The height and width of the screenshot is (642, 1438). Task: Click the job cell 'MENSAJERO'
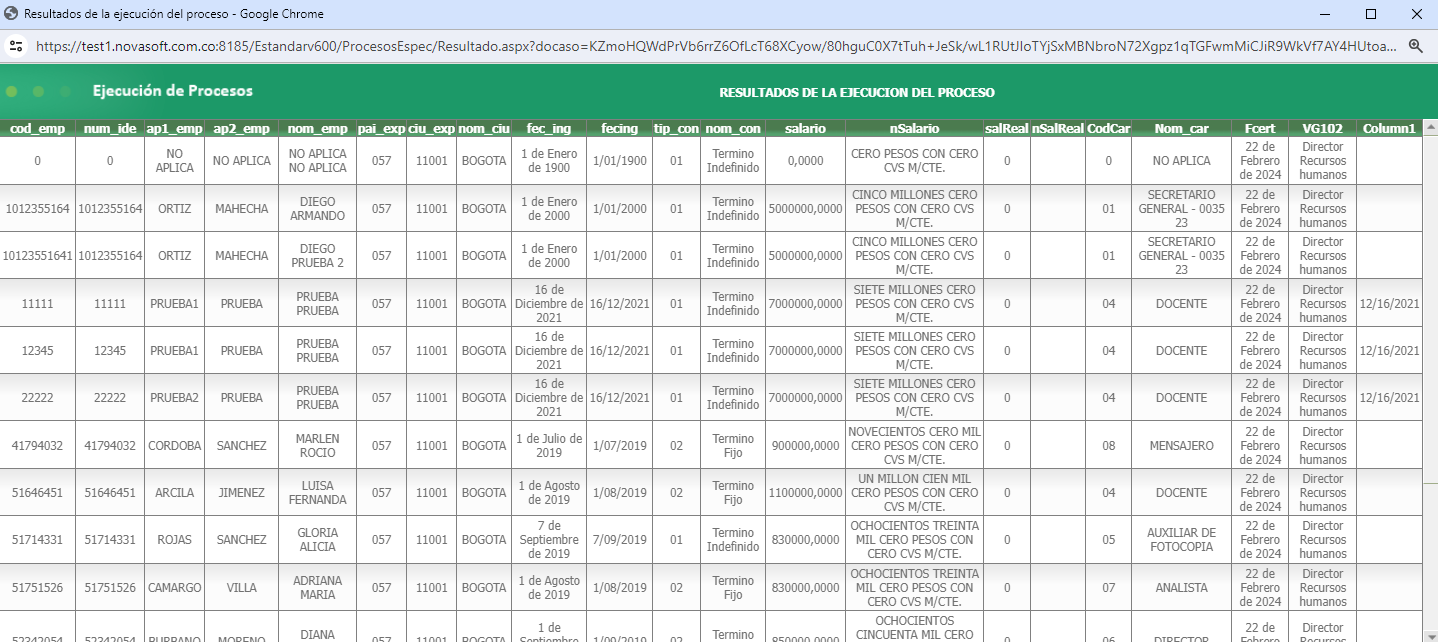pos(1182,446)
